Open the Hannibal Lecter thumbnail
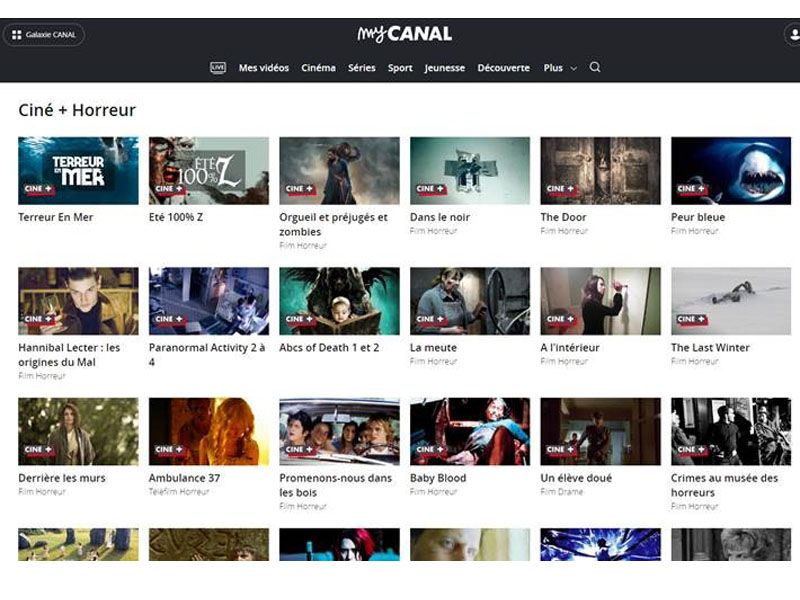800x600 pixels. click(x=78, y=301)
